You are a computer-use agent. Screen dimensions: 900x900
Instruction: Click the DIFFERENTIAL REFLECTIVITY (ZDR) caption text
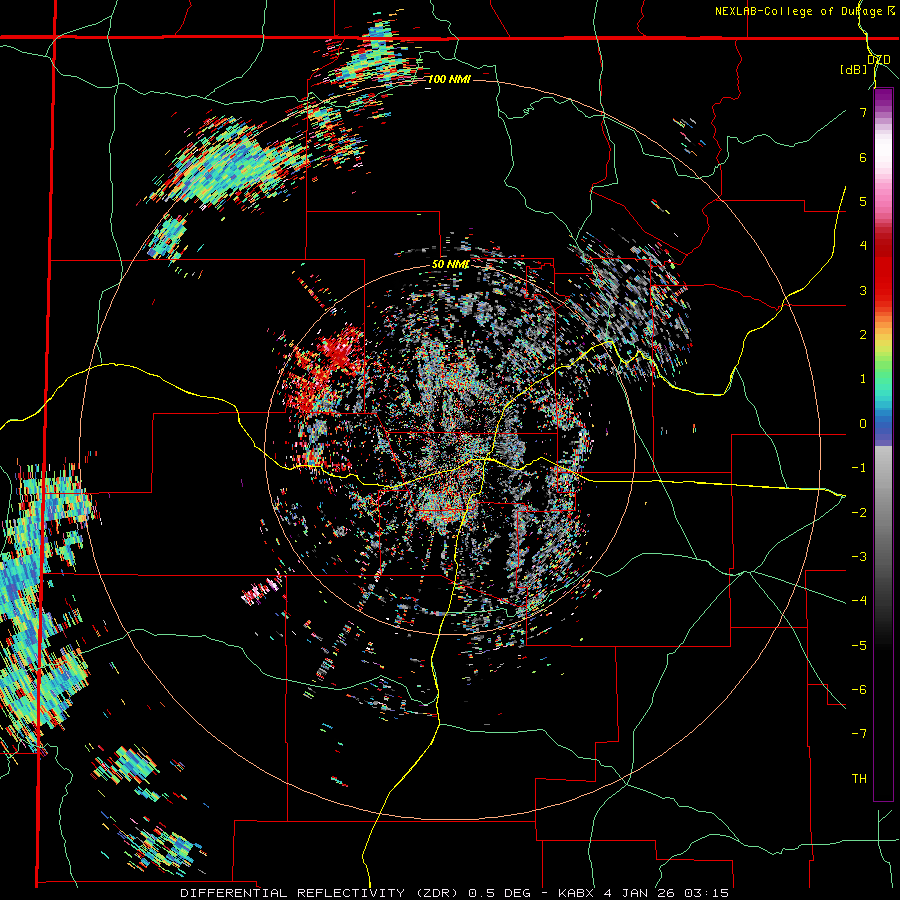coord(320,893)
